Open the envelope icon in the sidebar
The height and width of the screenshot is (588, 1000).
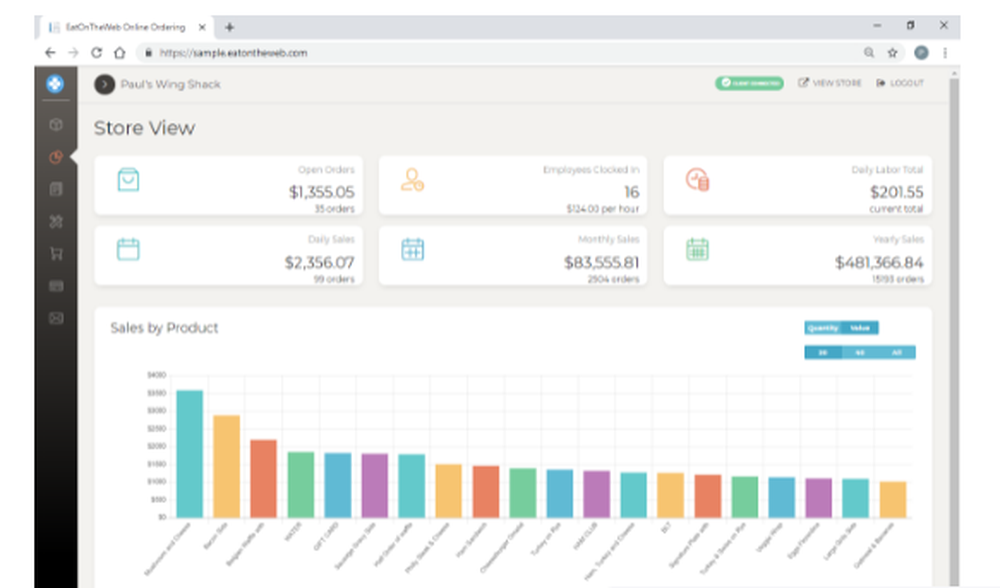(x=56, y=318)
